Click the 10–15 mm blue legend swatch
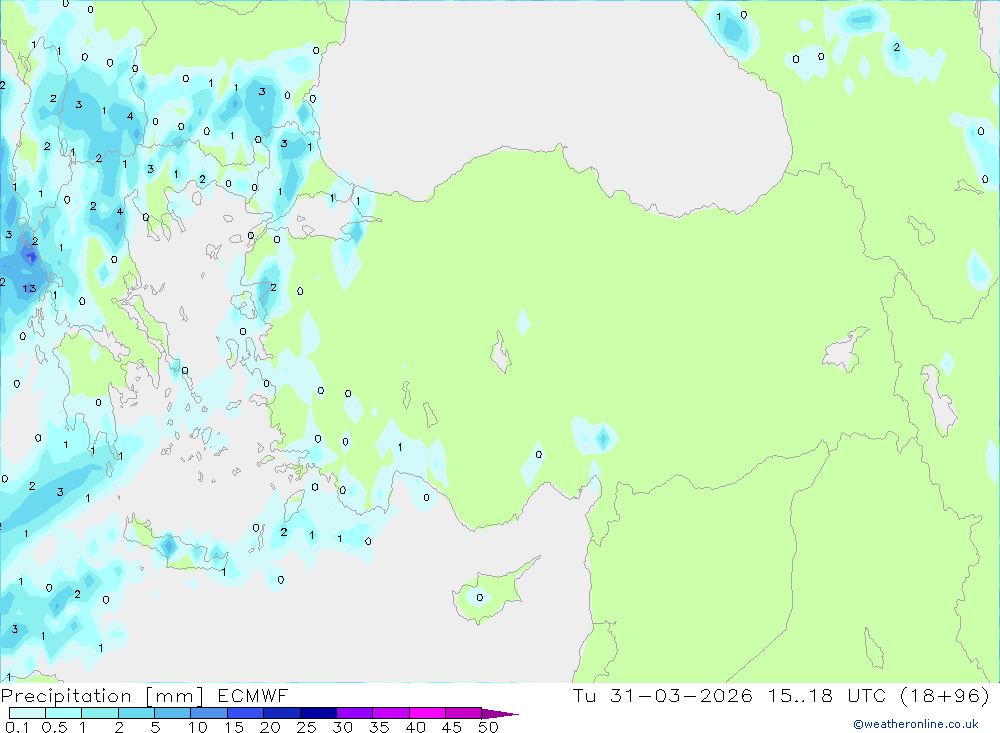1000x733 pixels. (x=209, y=713)
